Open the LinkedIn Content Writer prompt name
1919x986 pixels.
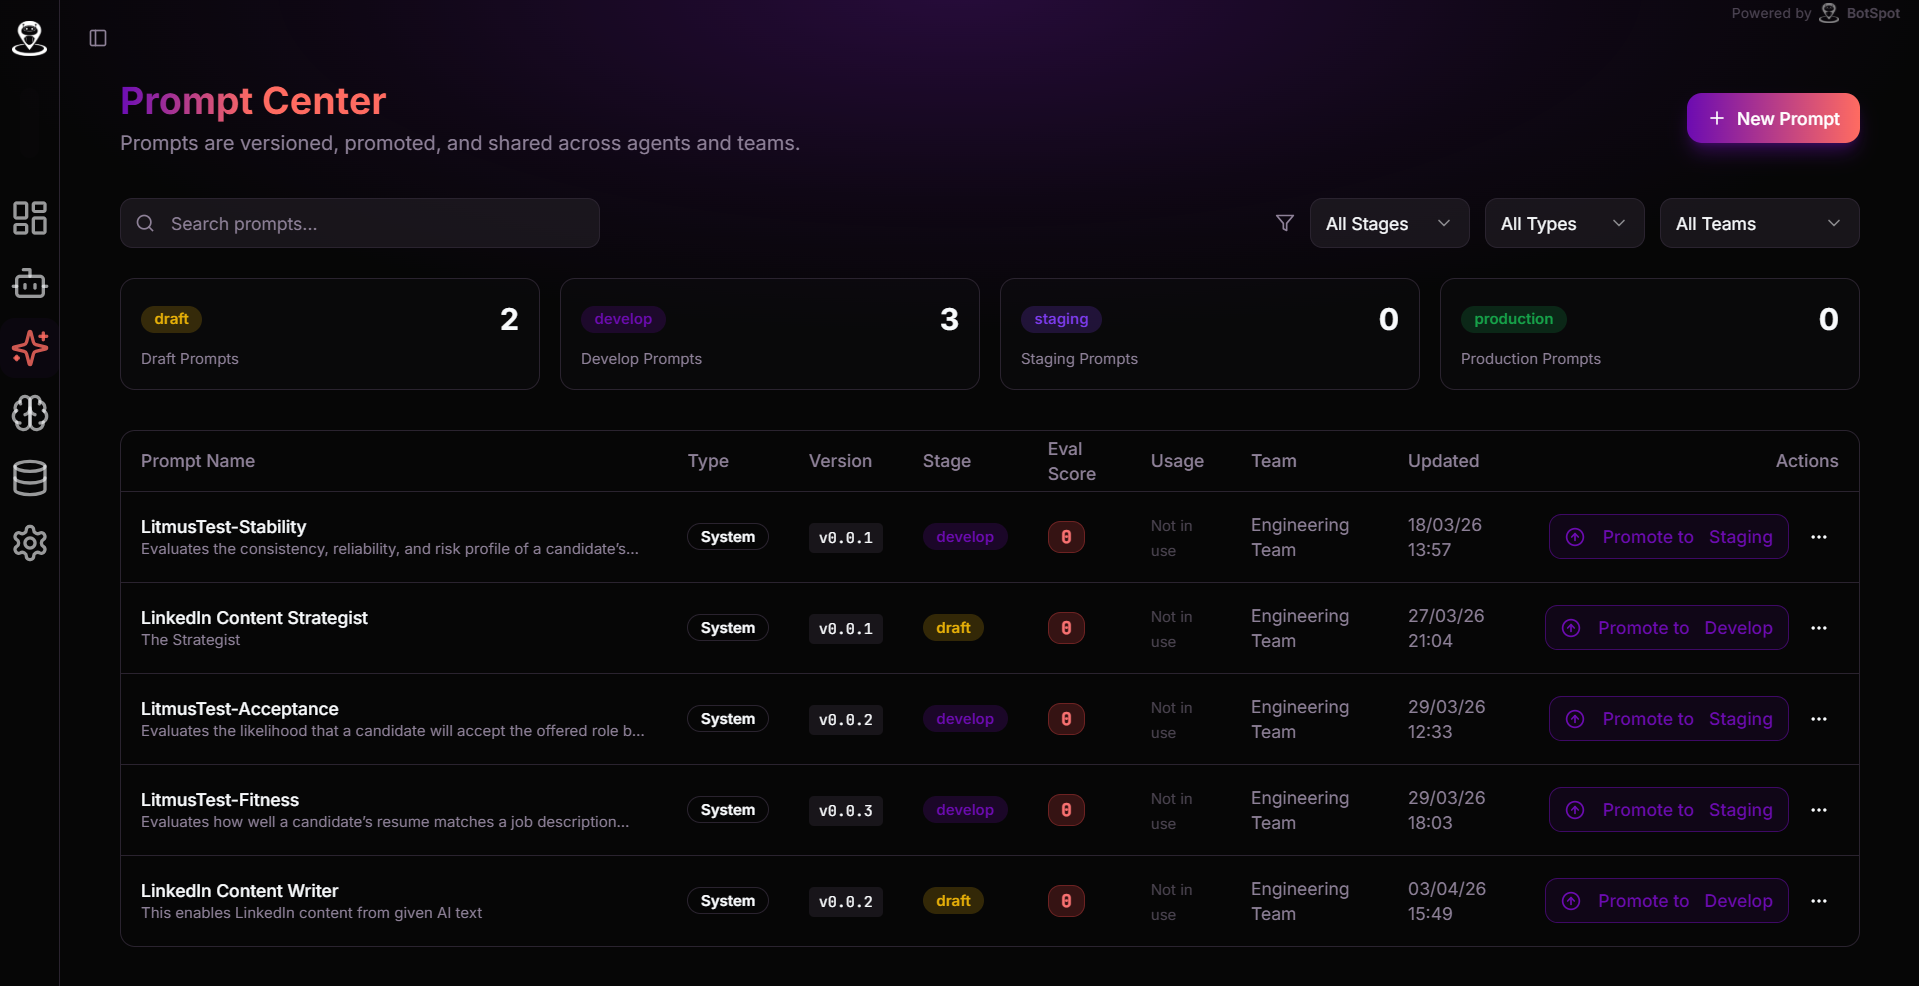point(239,891)
